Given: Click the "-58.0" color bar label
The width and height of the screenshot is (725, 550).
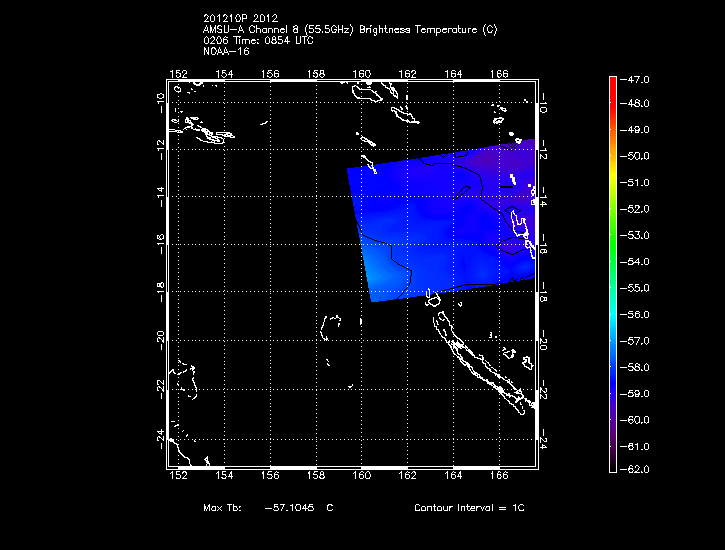Looking at the screenshot, I should (x=634, y=367).
